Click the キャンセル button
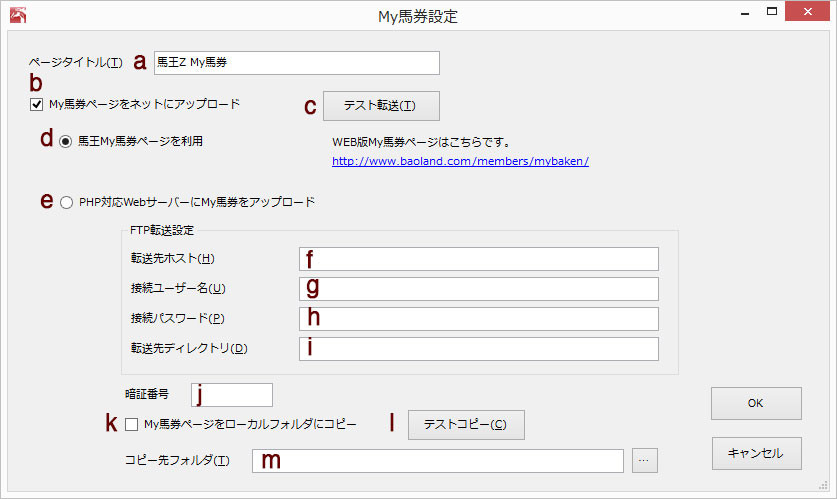This screenshot has height=499, width=837. click(756, 454)
